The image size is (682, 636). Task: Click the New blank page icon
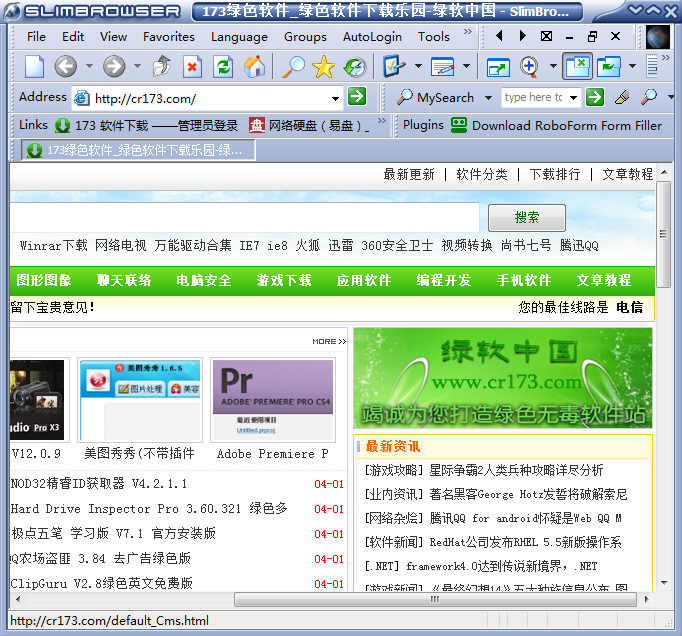(x=34, y=67)
